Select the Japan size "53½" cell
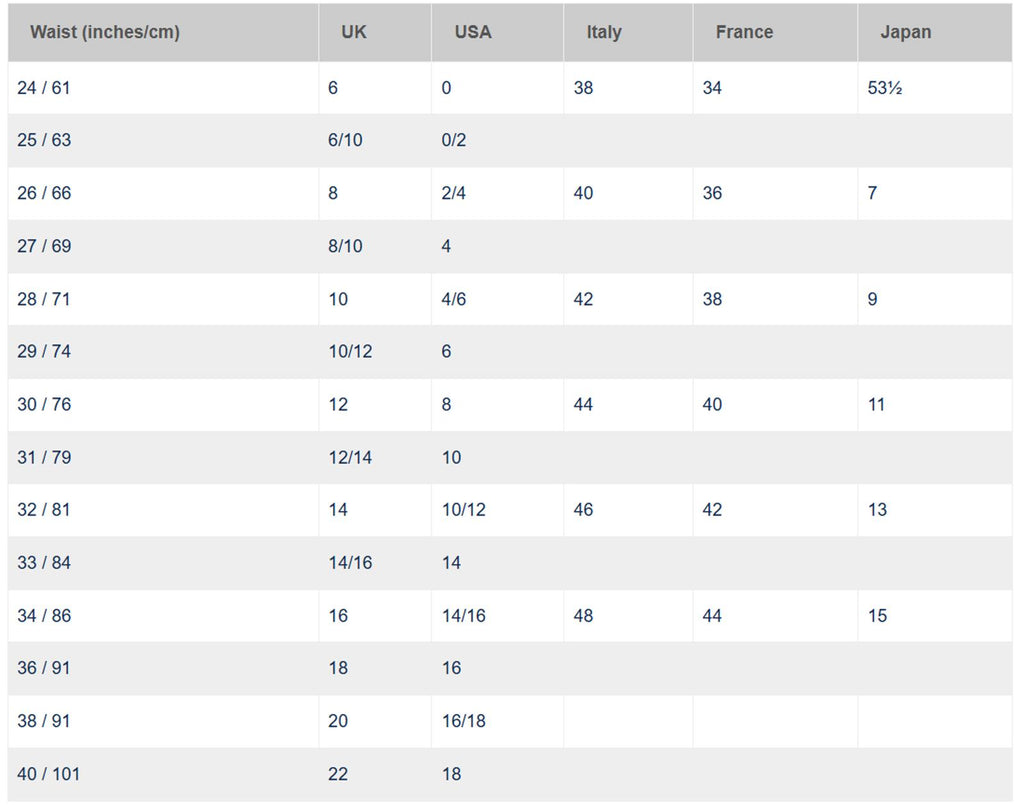 pos(885,88)
